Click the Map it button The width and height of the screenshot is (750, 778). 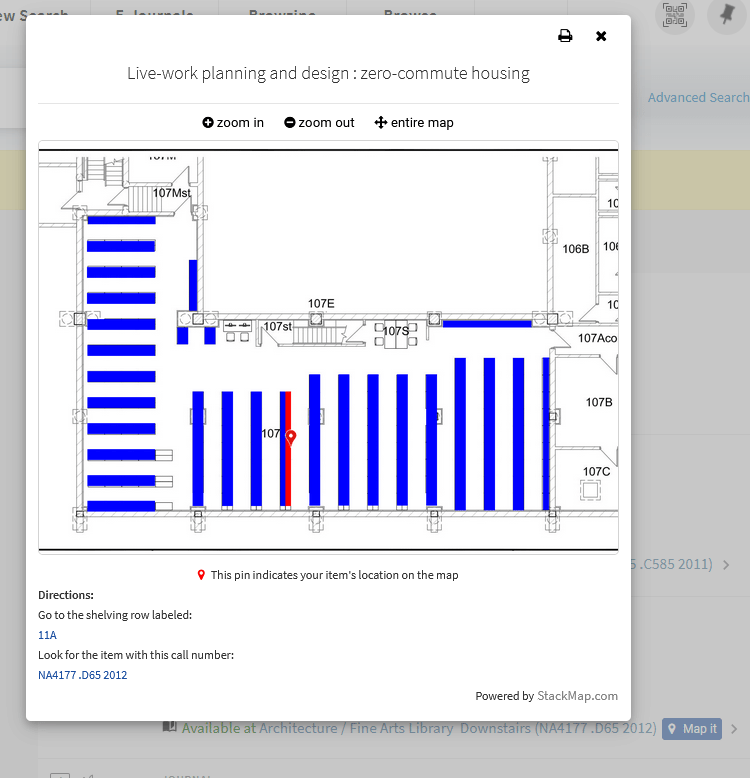tap(692, 729)
